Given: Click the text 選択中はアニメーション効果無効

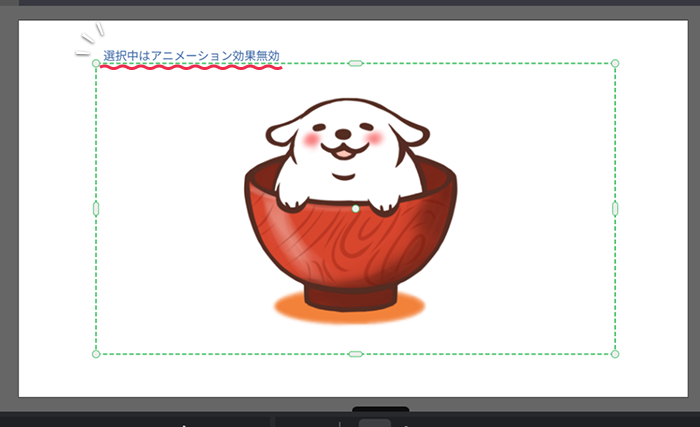Looking at the screenshot, I should 192,56.
